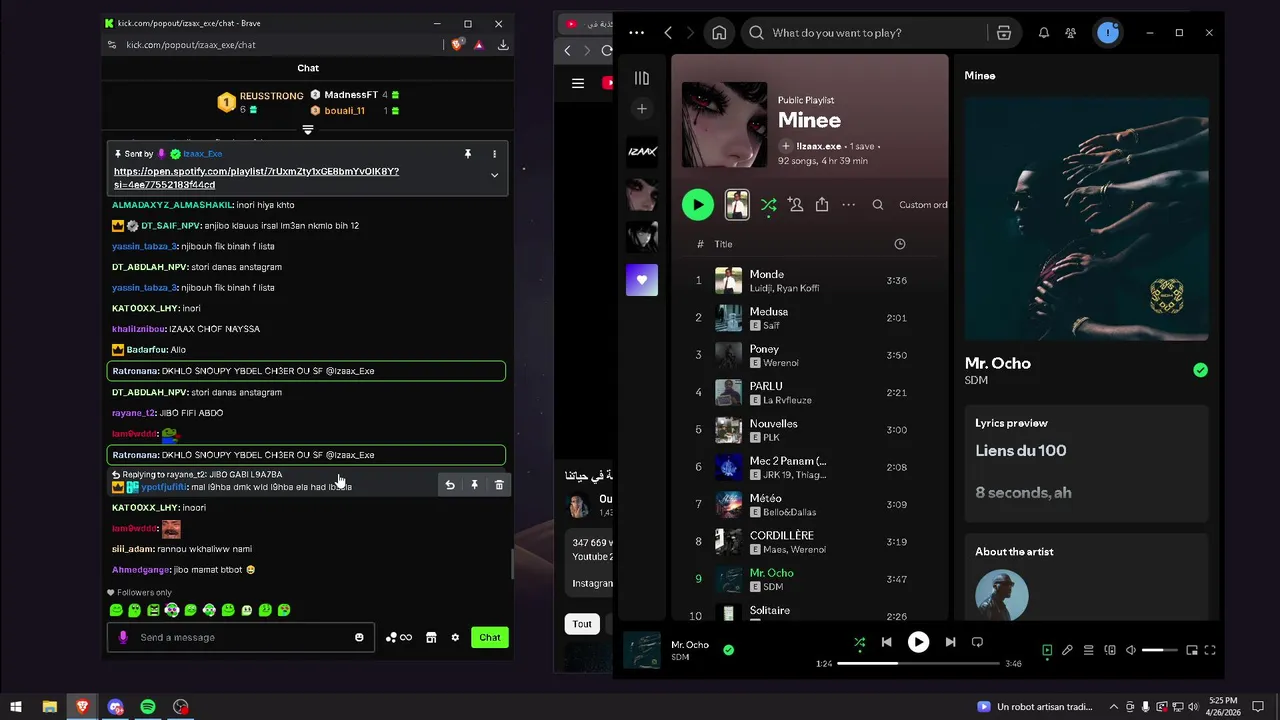Go back with Spotify's left arrow
1280x720 pixels.
668,33
